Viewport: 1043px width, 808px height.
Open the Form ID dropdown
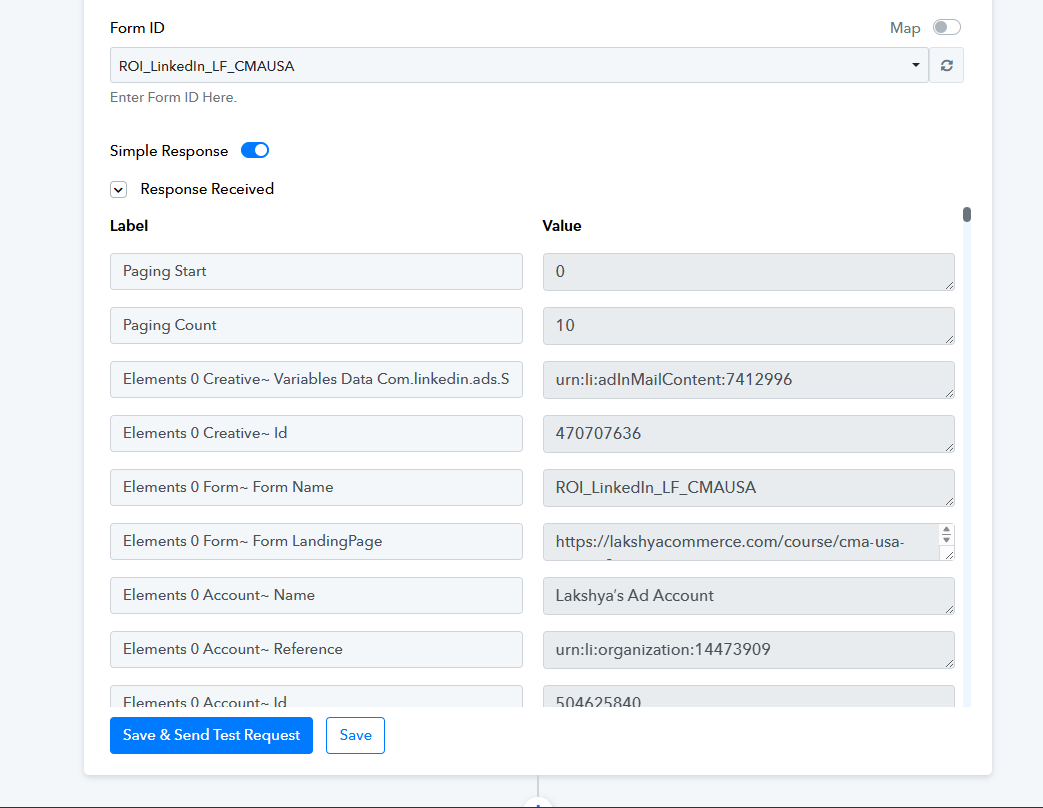tap(519, 65)
